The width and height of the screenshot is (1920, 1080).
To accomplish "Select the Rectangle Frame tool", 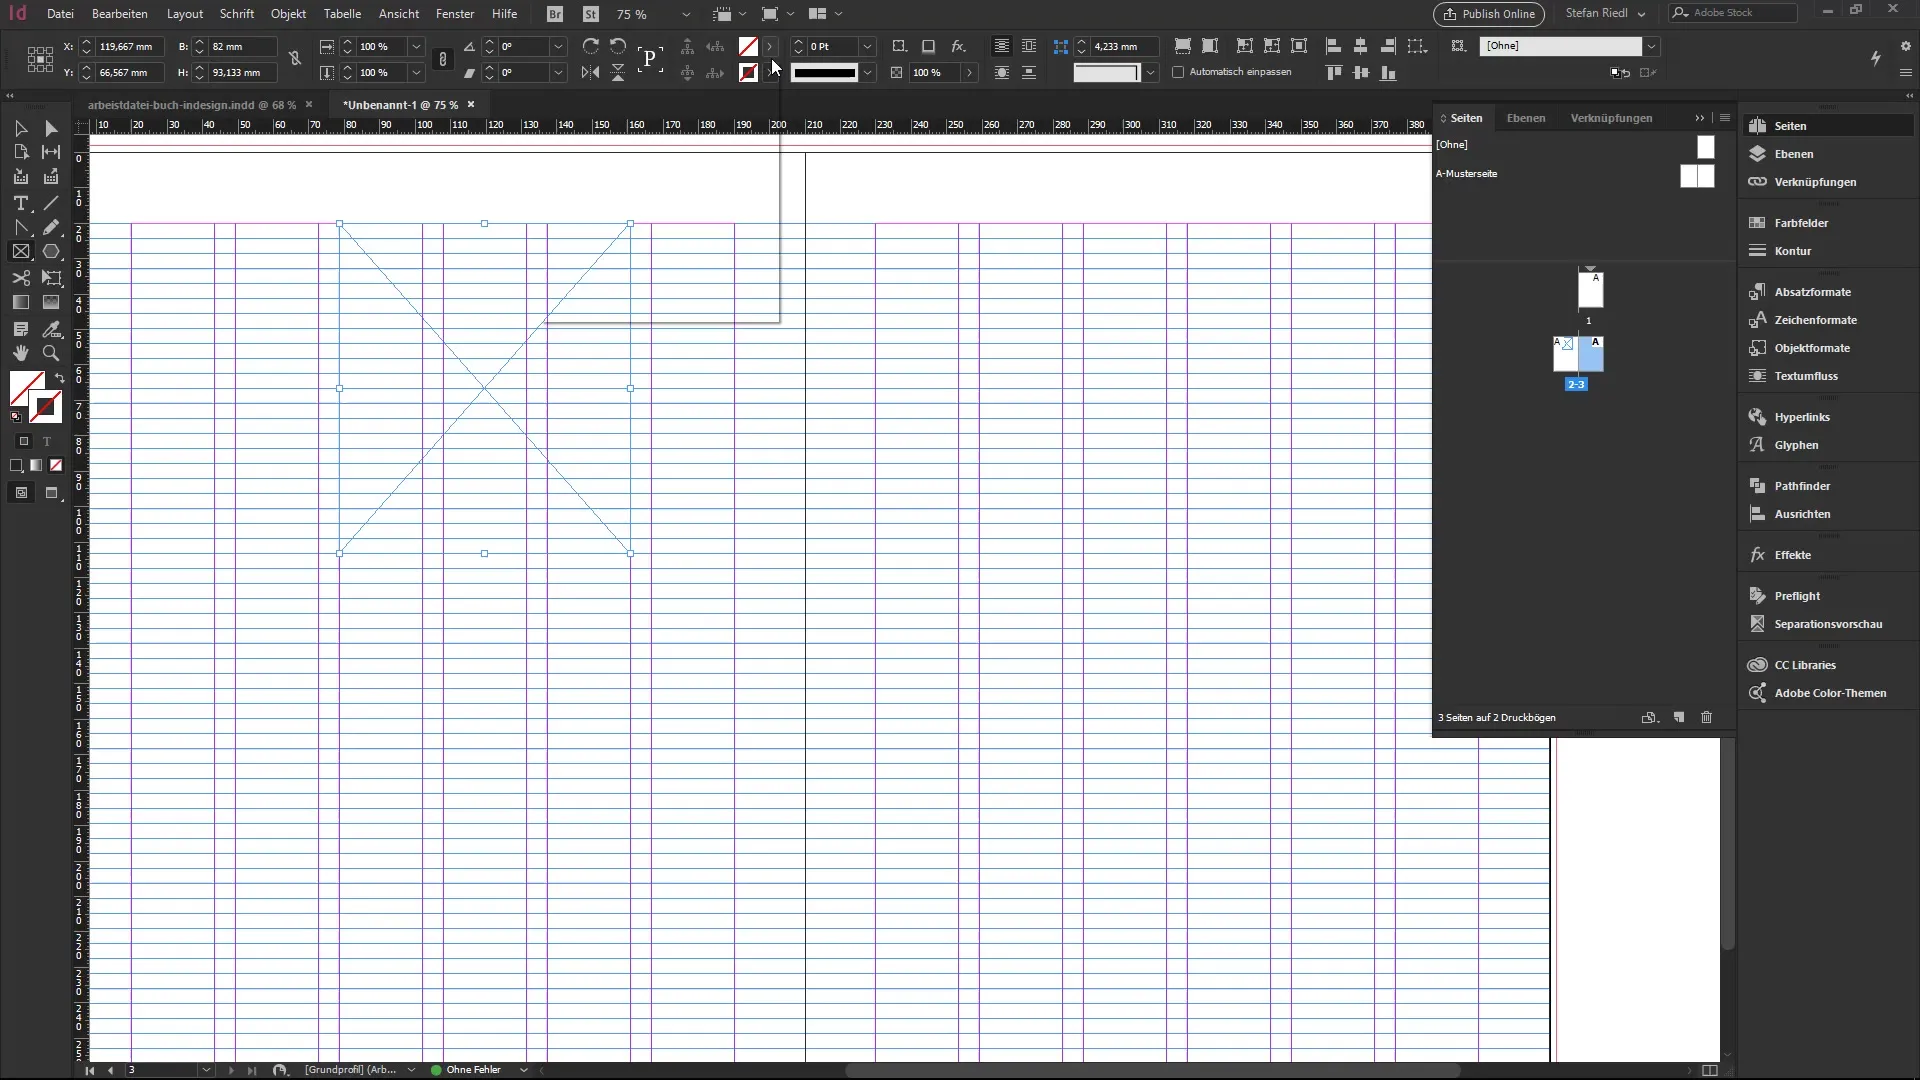I will 20,252.
